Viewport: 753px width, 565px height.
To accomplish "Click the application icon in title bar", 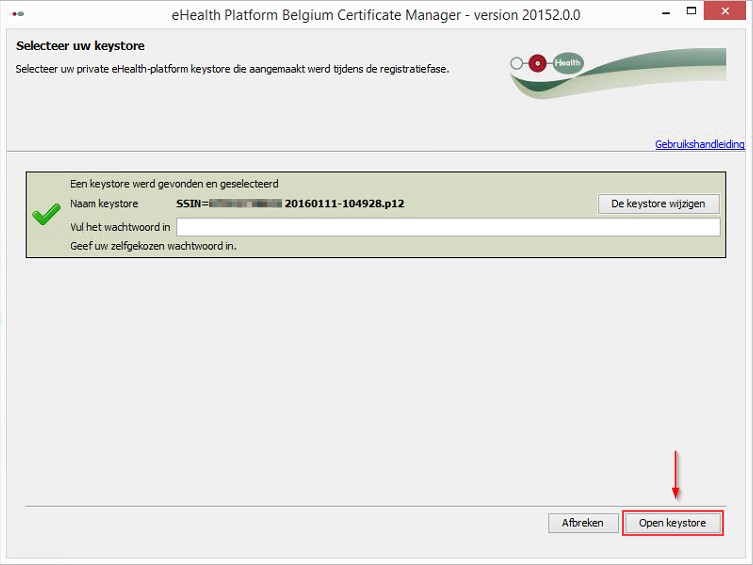I will [18, 14].
